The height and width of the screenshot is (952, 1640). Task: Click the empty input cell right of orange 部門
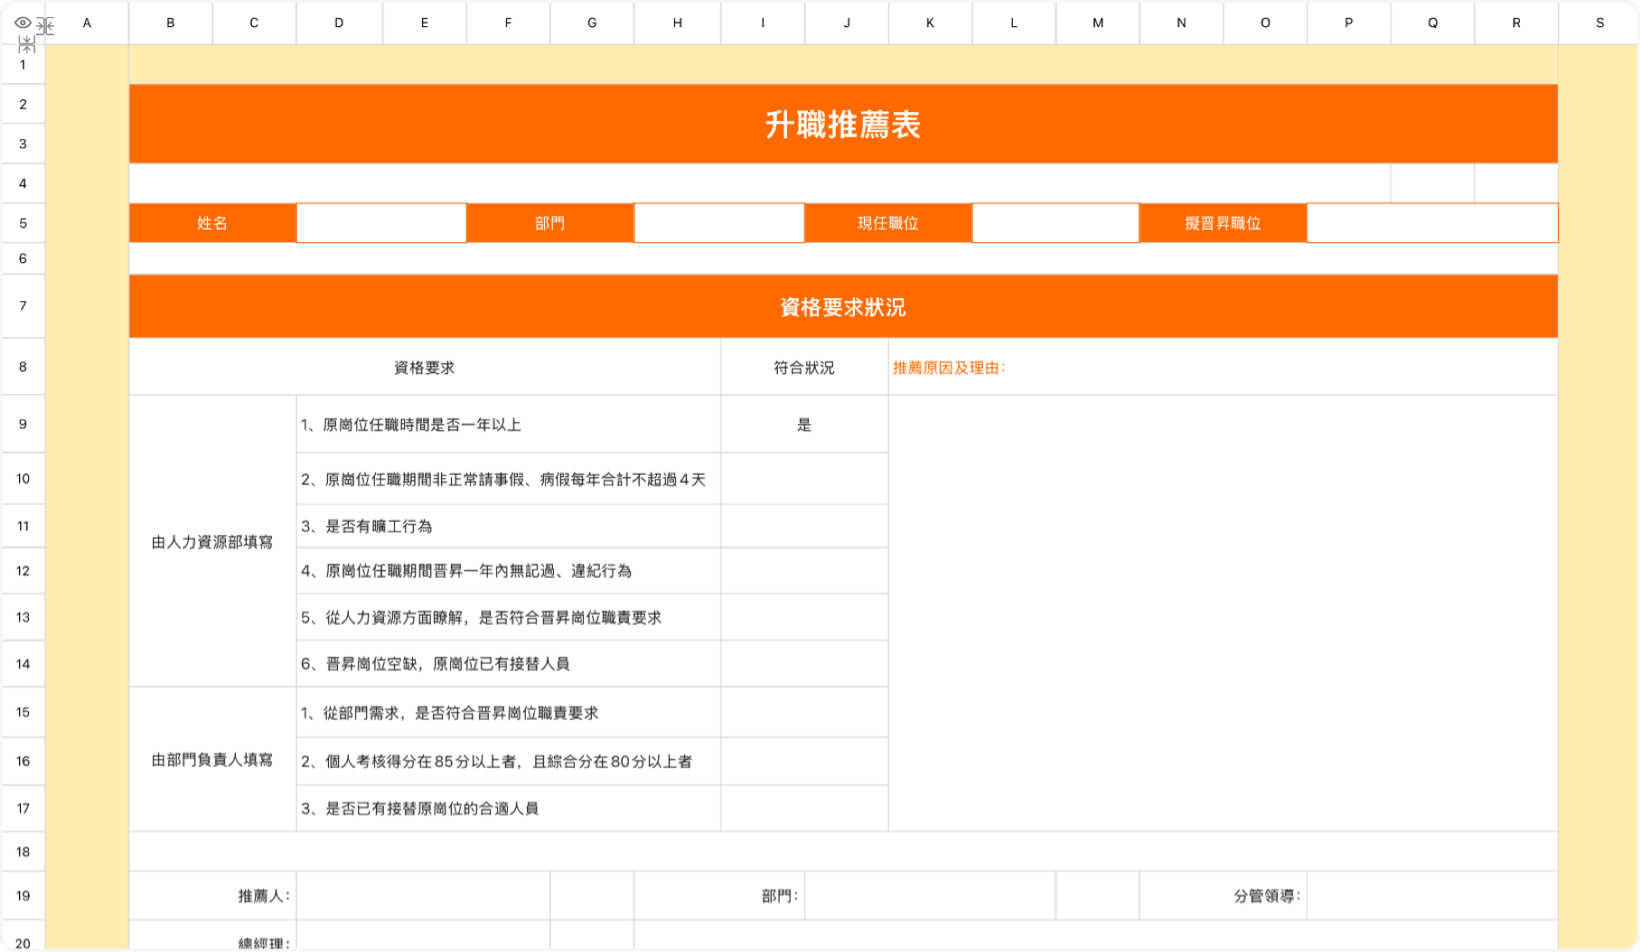(719, 223)
